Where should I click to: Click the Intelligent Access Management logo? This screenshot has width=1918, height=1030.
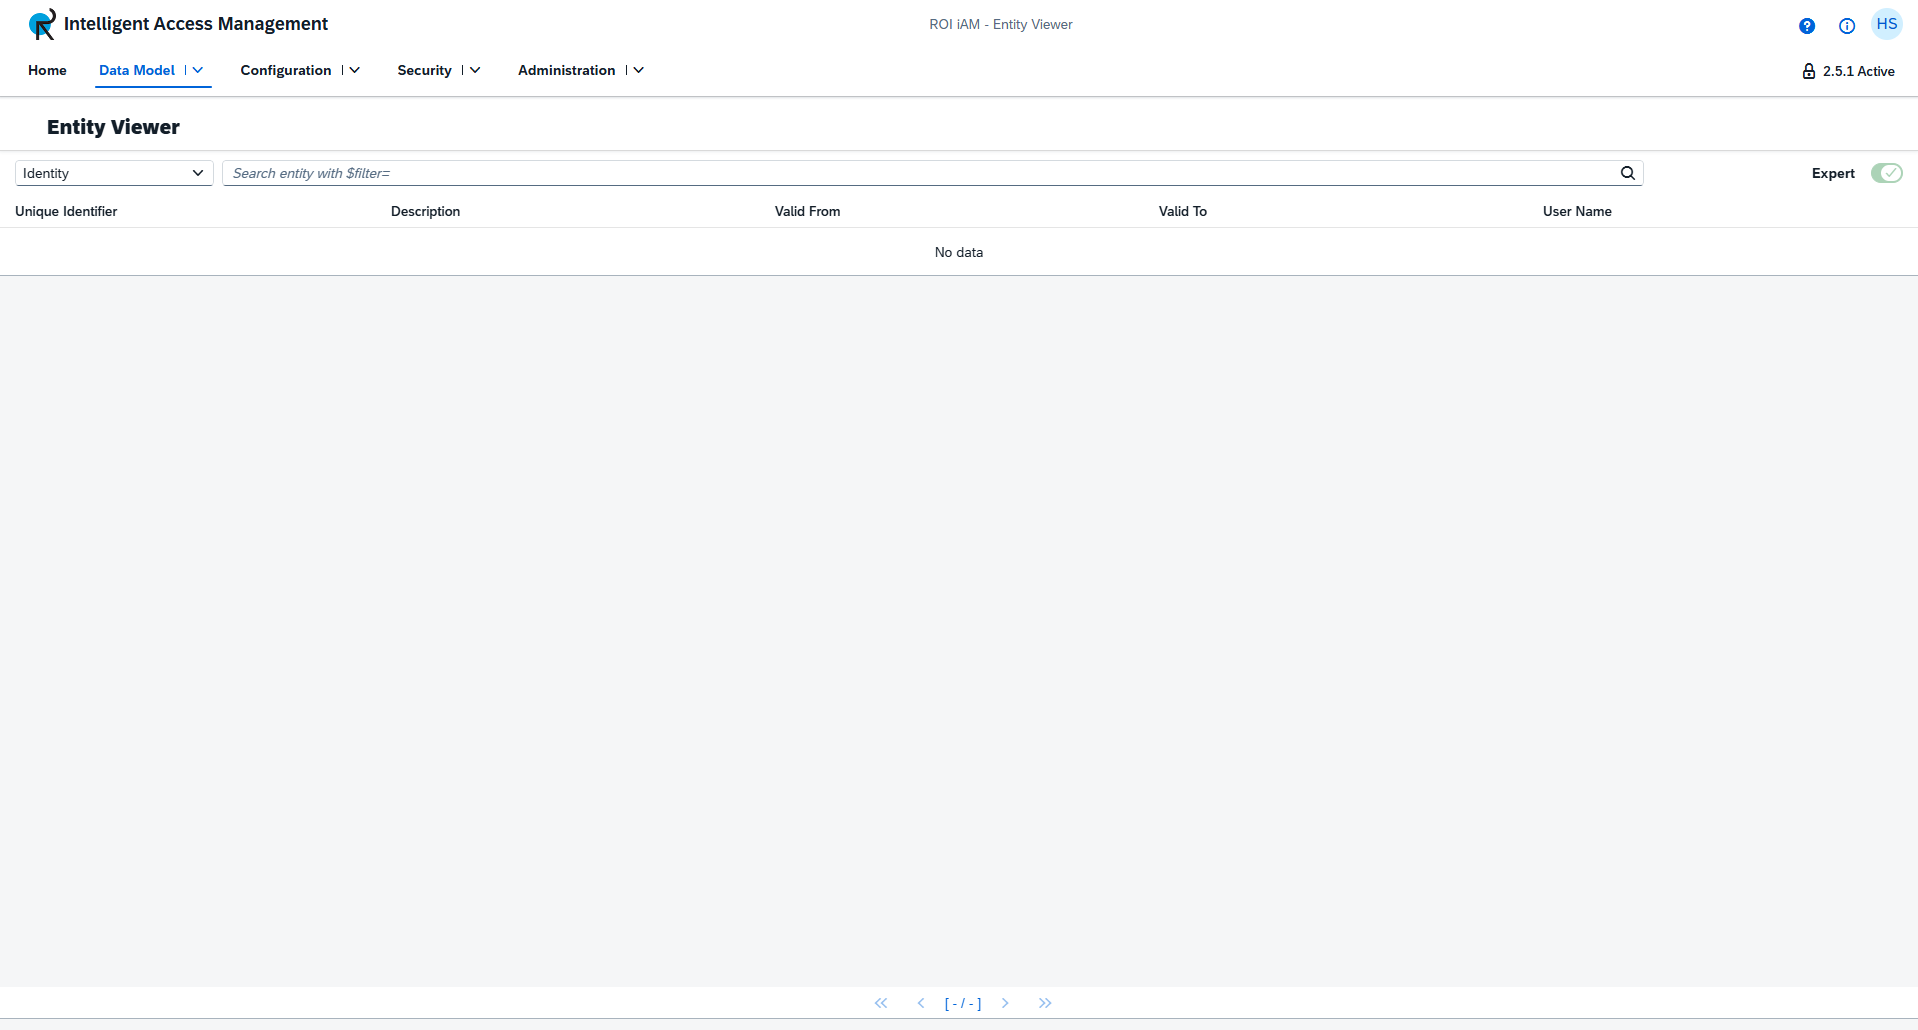(41, 24)
